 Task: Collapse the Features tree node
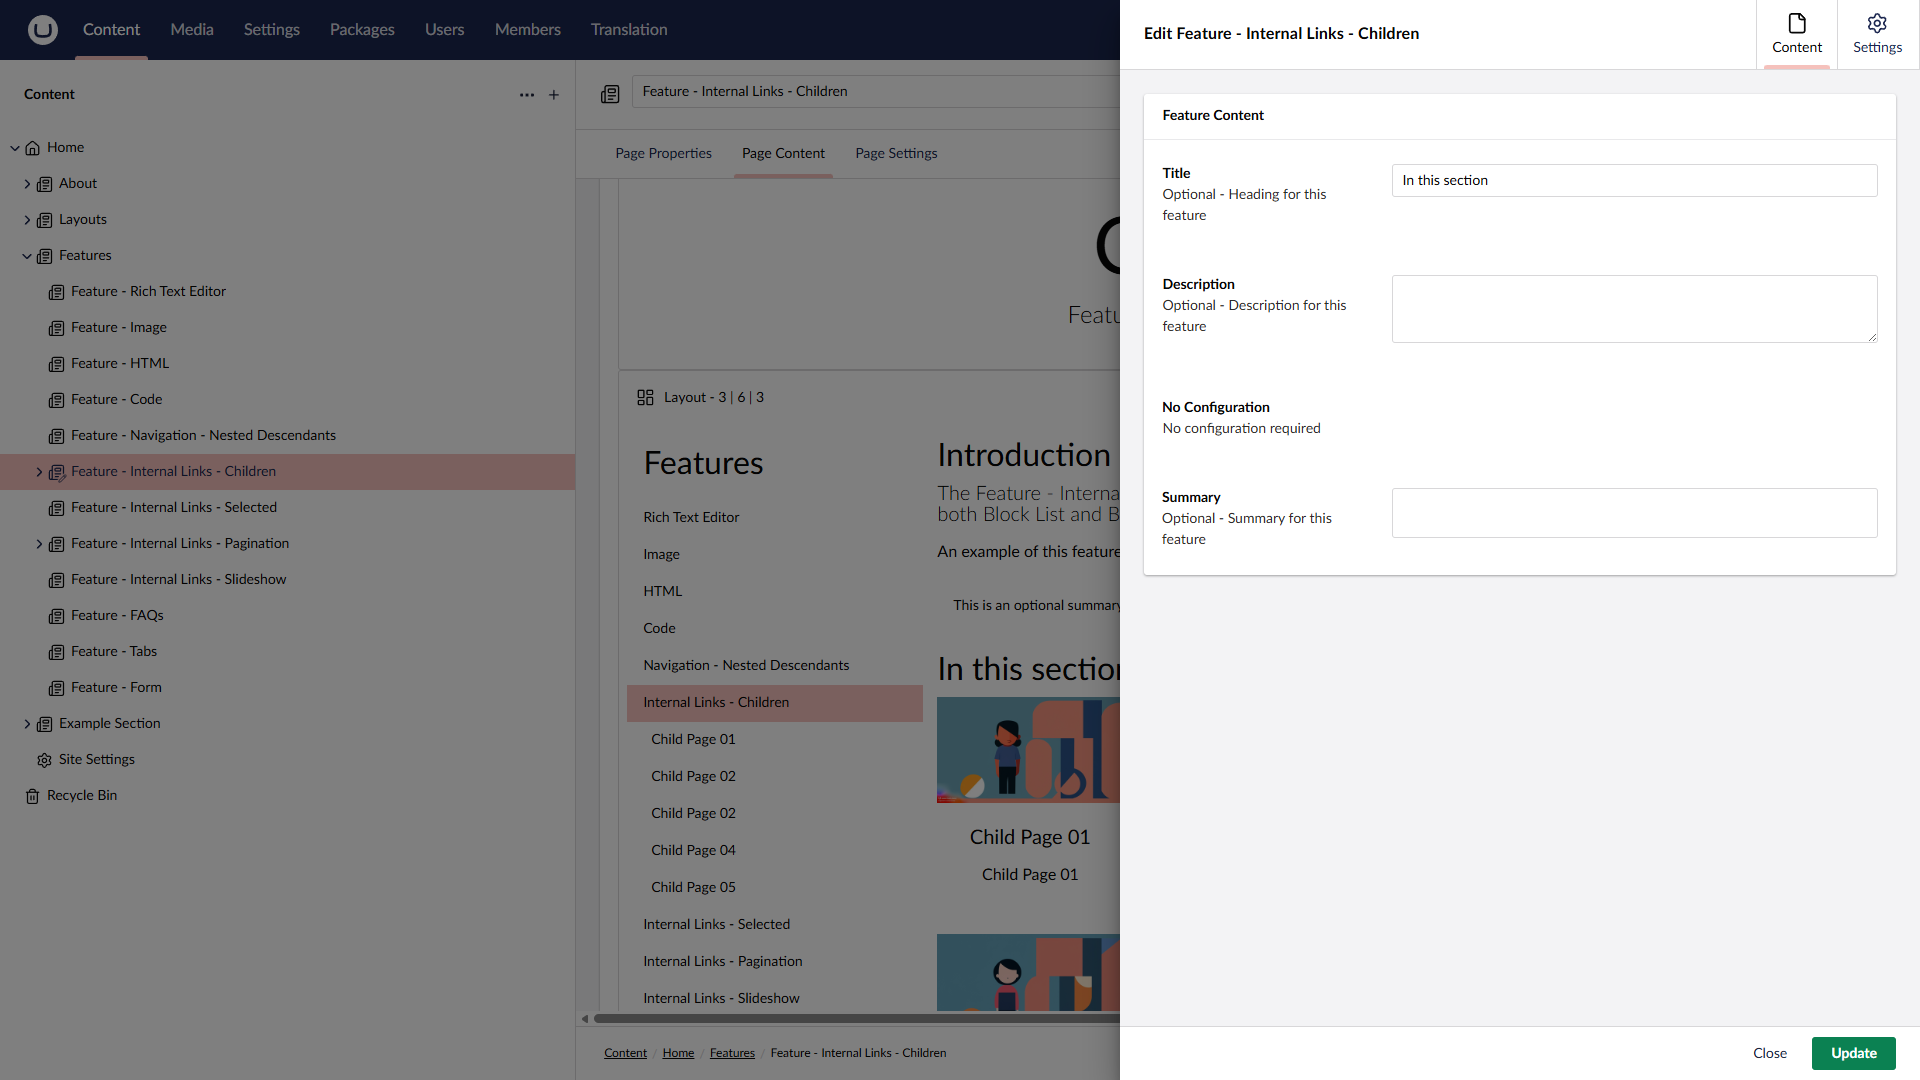click(27, 256)
